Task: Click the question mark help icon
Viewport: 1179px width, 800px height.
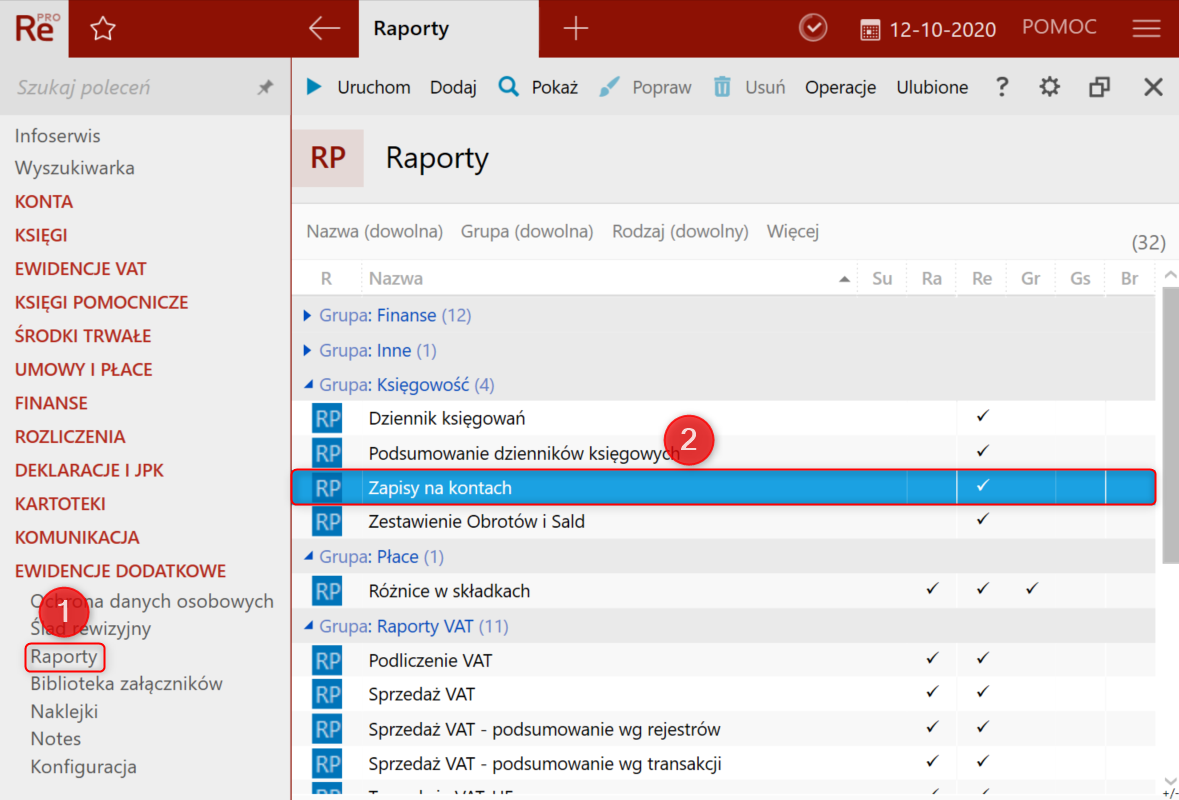Action: coord(1002,87)
